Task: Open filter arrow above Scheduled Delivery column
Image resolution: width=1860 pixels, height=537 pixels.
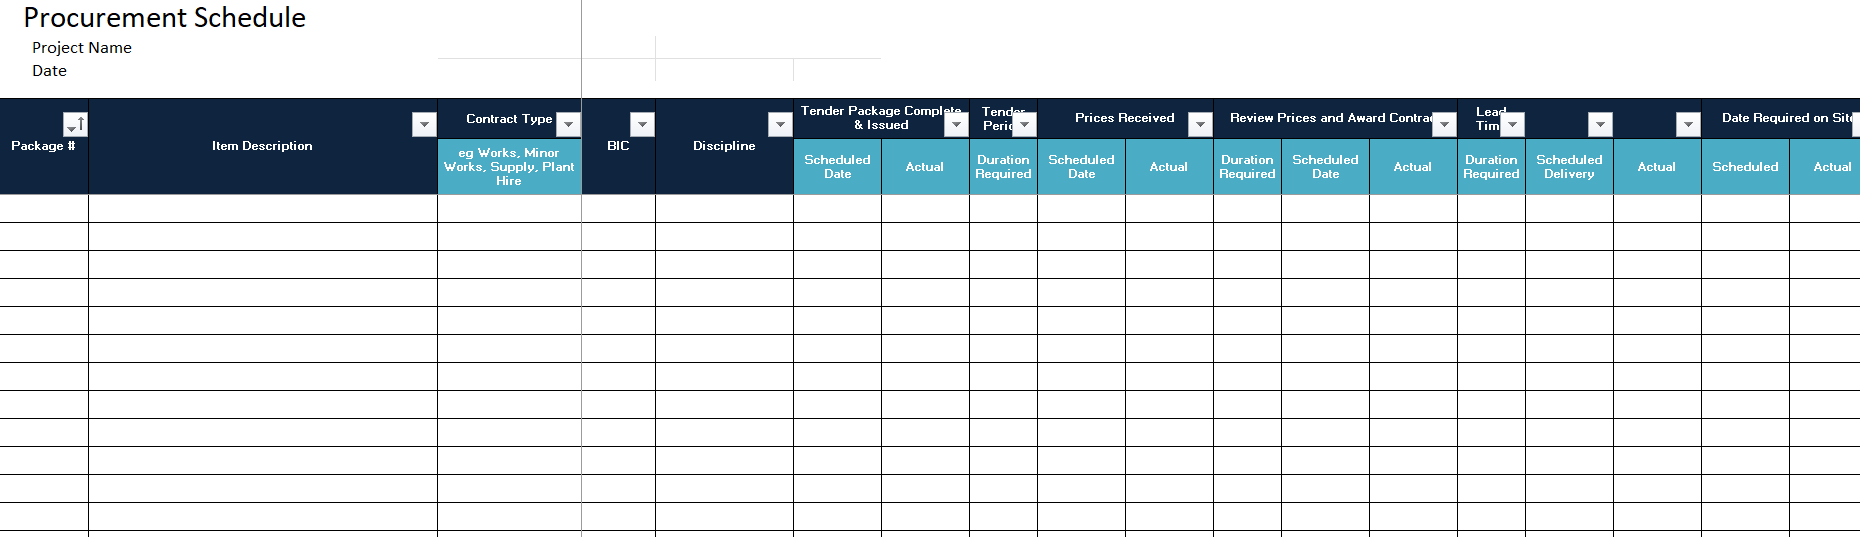Action: coord(1600,124)
